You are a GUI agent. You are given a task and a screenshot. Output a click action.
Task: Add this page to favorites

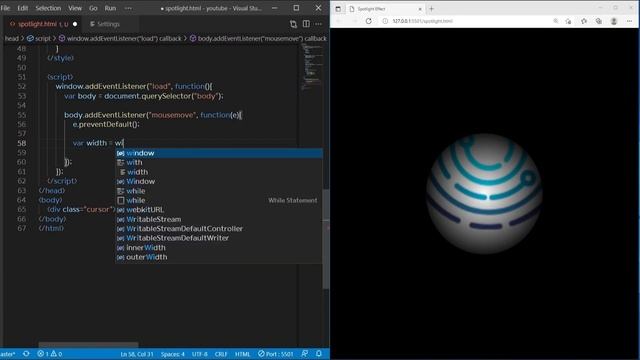click(x=568, y=21)
